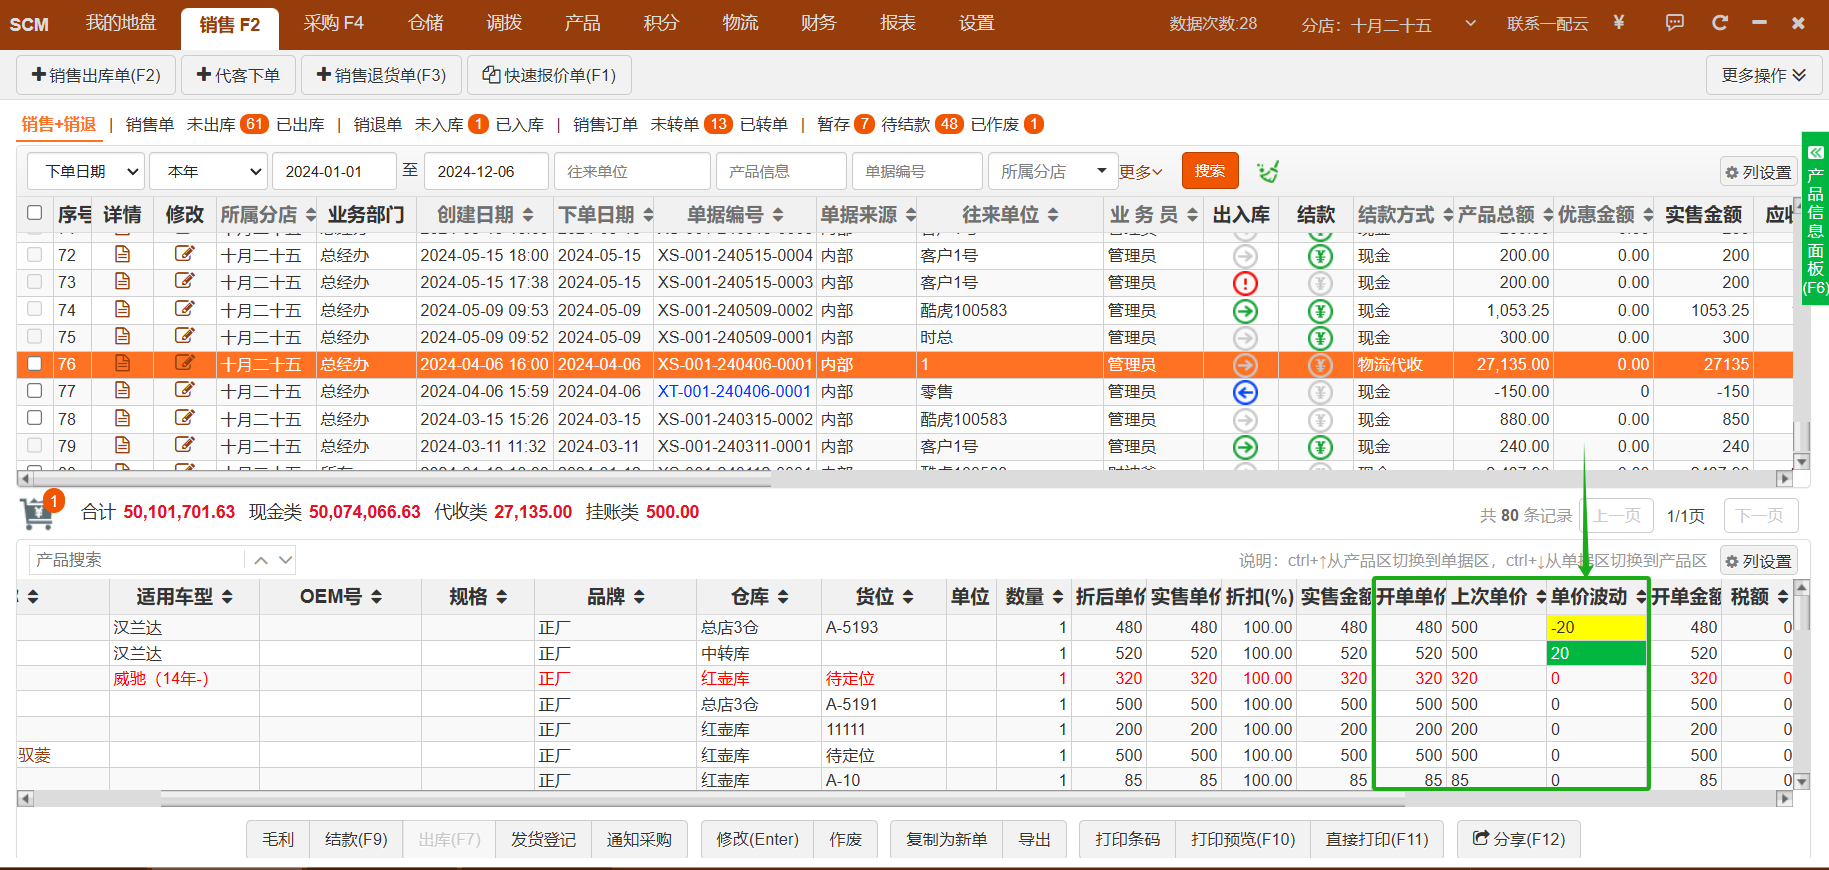Click edit pencil icon for row 77
1829x870 pixels.
click(x=184, y=391)
